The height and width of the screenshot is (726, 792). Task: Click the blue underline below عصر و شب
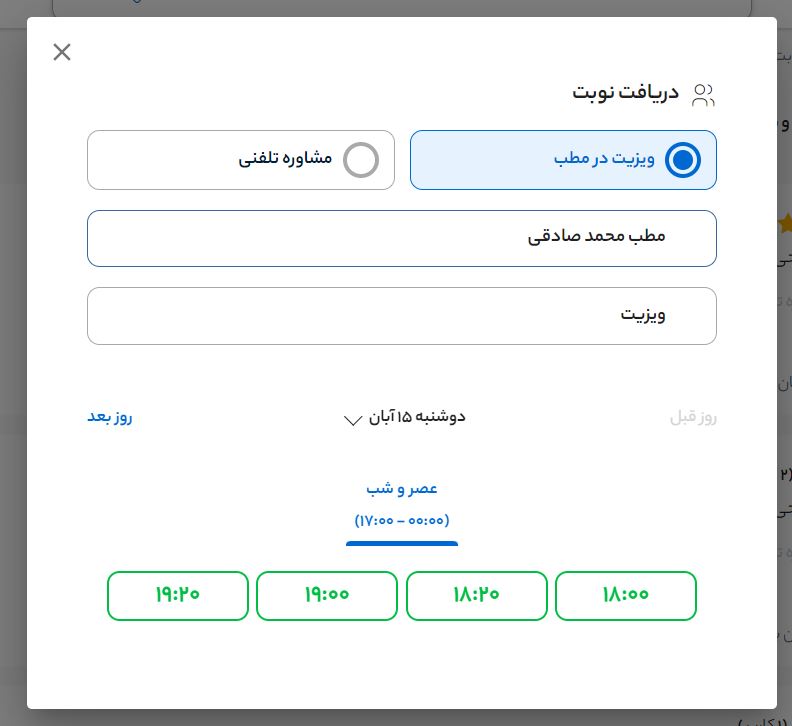pos(402,544)
